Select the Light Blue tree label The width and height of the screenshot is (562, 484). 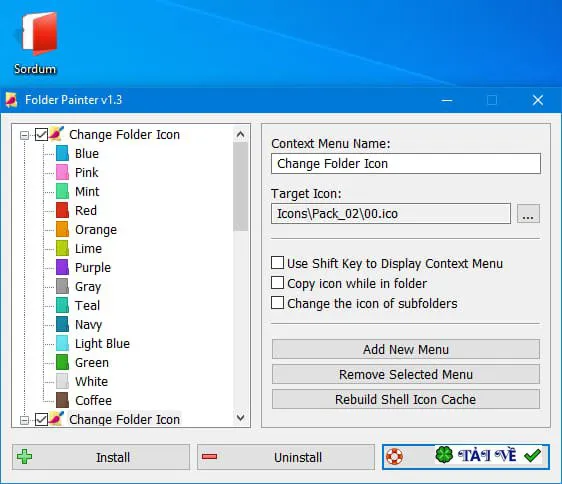tap(102, 343)
